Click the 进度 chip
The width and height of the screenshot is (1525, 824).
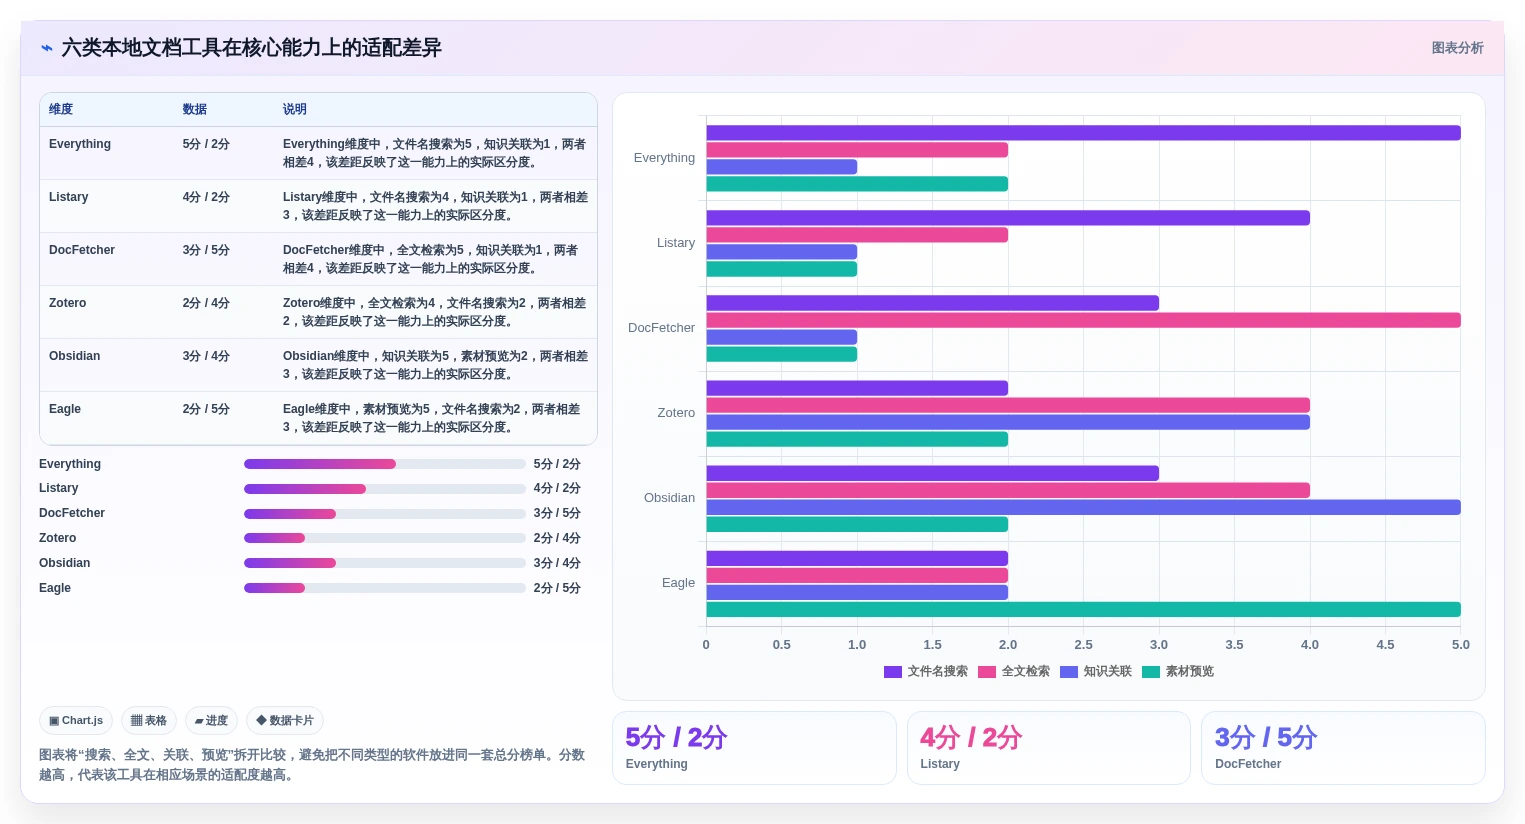211,720
